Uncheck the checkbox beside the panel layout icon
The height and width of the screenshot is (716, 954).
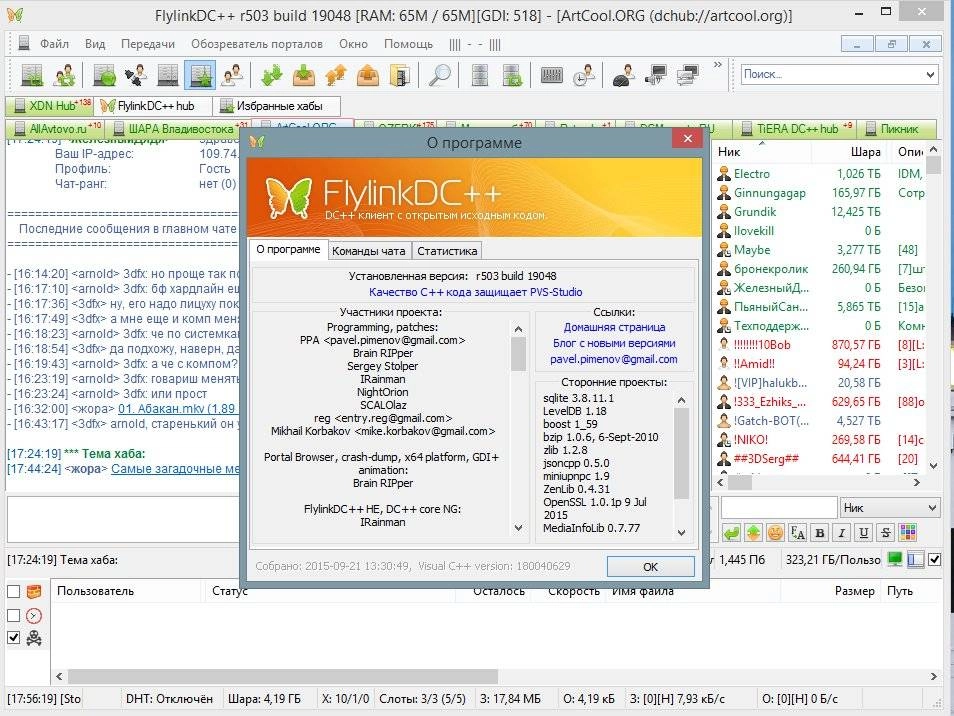tap(935, 559)
